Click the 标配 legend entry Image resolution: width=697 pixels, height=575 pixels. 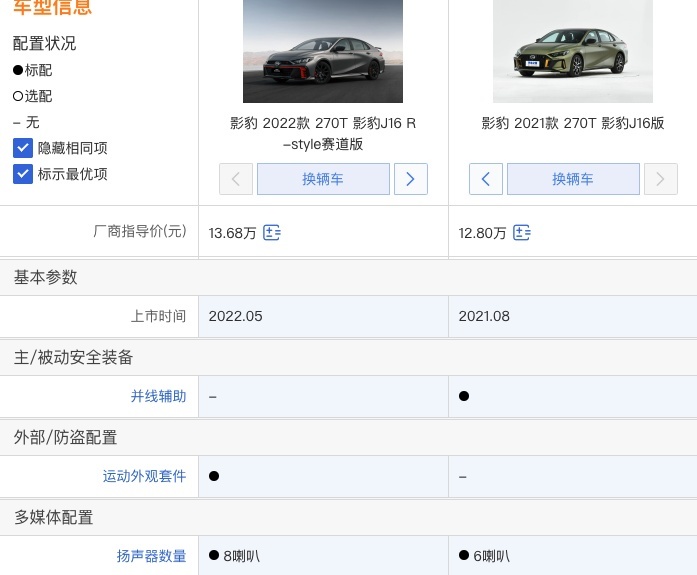[x=32, y=70]
